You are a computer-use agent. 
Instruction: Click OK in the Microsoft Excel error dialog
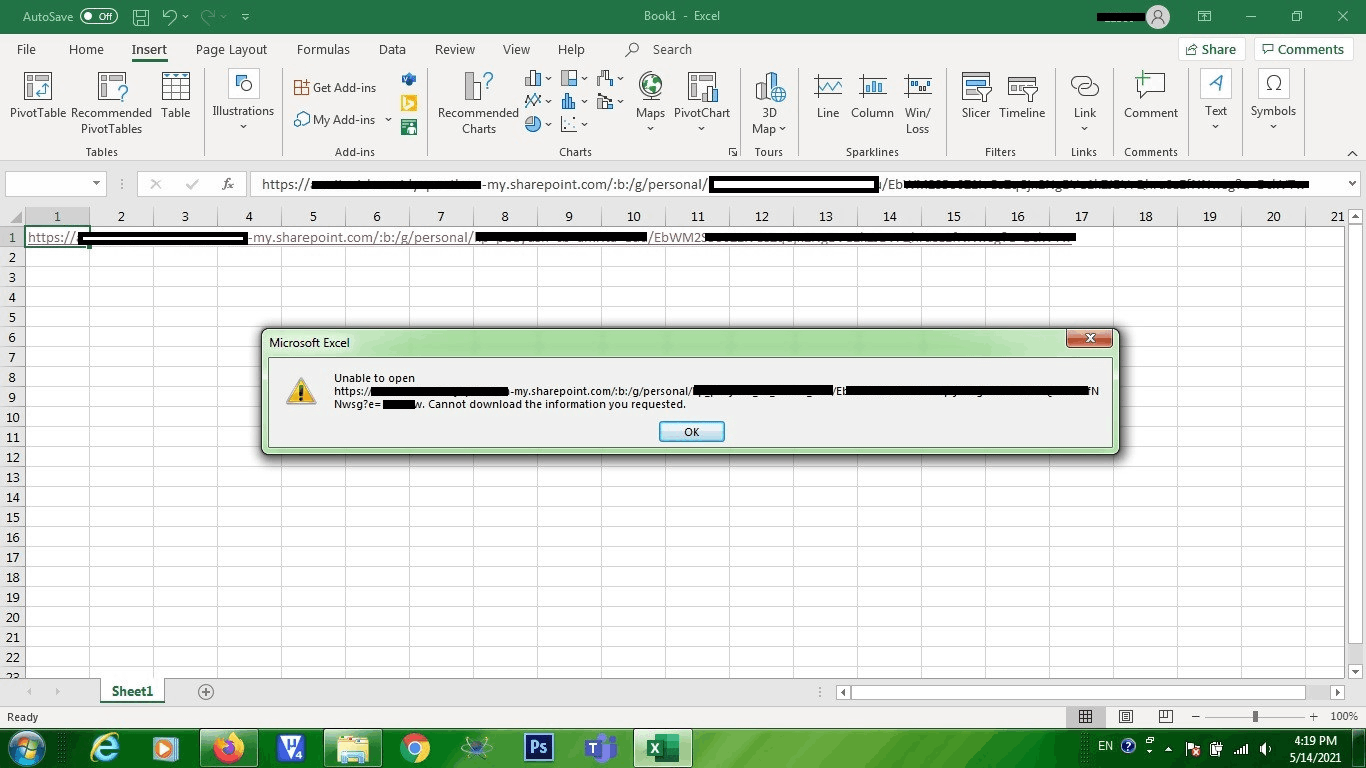pyautogui.click(x=691, y=432)
